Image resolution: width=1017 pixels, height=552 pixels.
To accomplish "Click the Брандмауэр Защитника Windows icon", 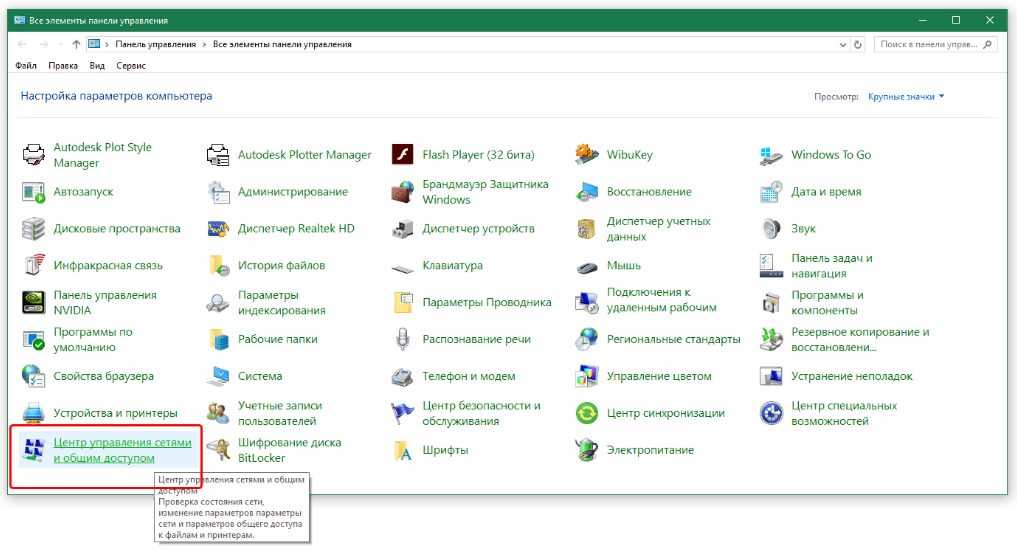I will 403,192.
